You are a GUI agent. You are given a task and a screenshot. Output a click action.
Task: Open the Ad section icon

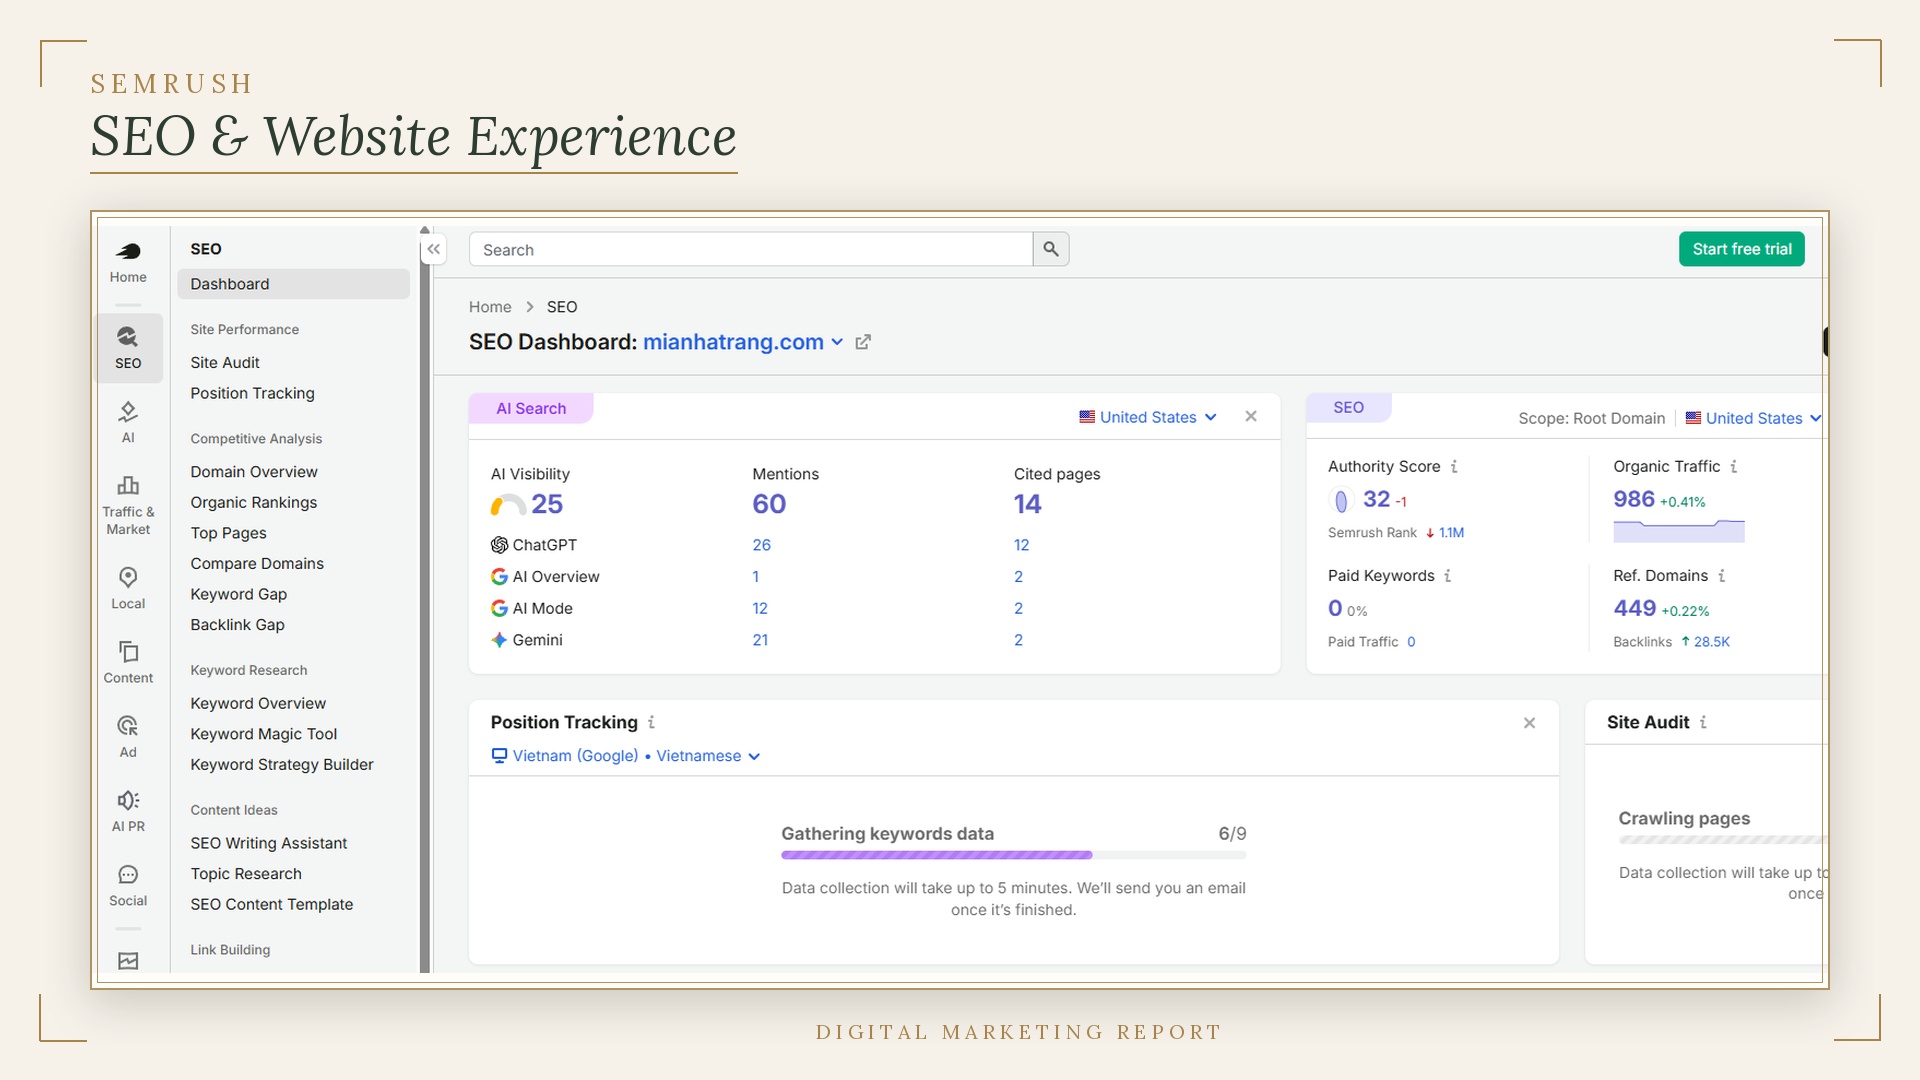coord(128,737)
